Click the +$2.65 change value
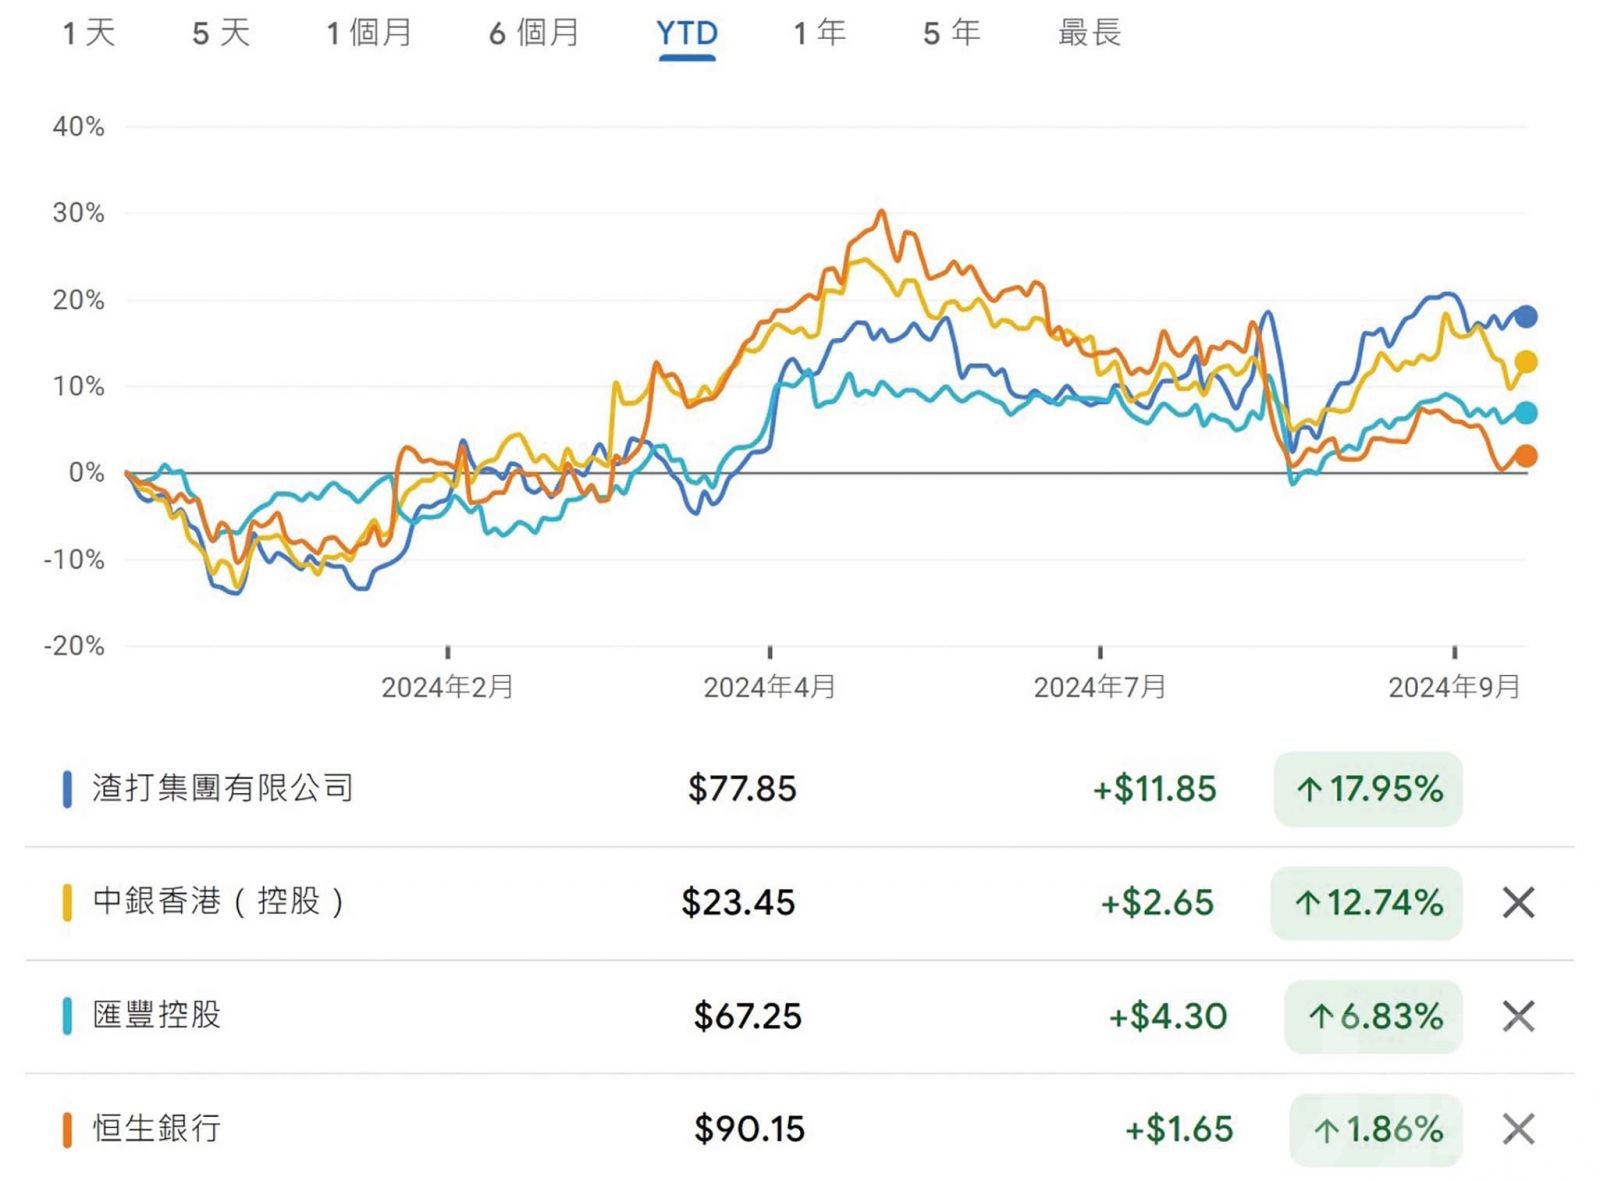 coord(1157,903)
